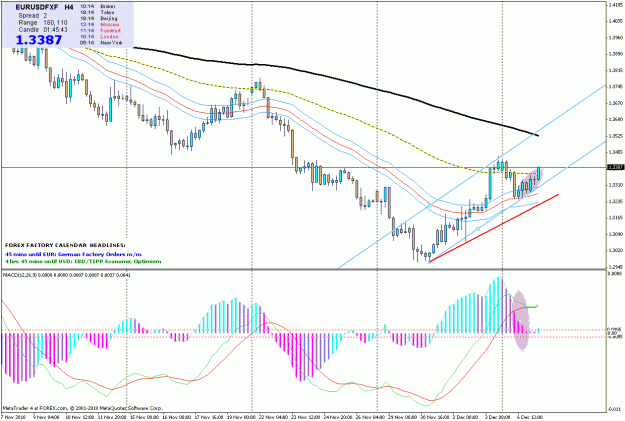Select the New York time row

point(101,43)
